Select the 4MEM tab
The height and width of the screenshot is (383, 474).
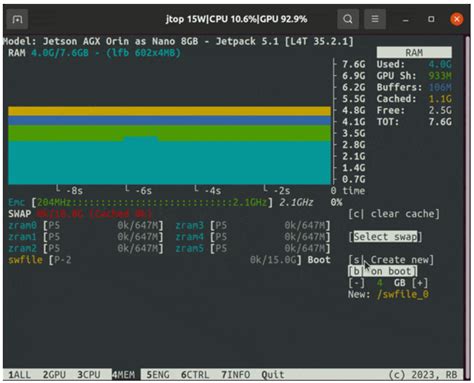pyautogui.click(x=123, y=375)
